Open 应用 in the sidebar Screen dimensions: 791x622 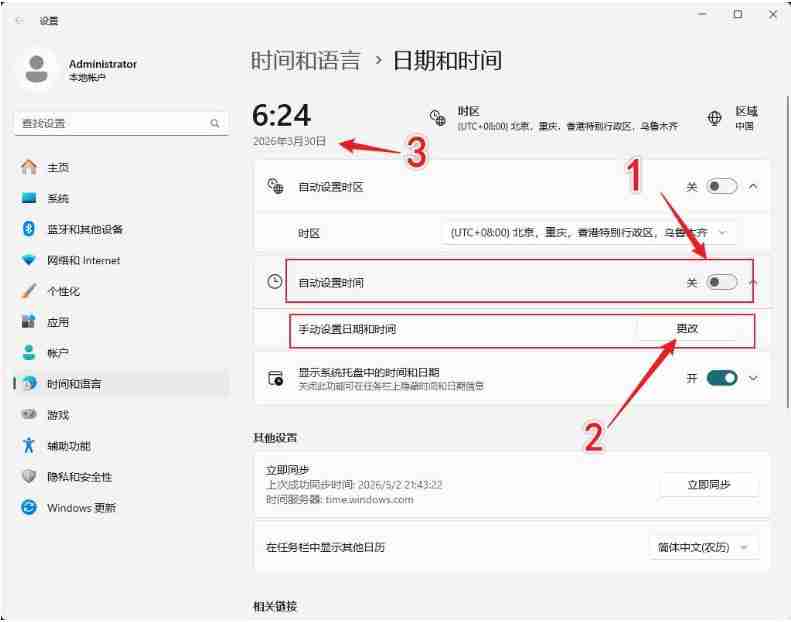[x=121, y=321]
